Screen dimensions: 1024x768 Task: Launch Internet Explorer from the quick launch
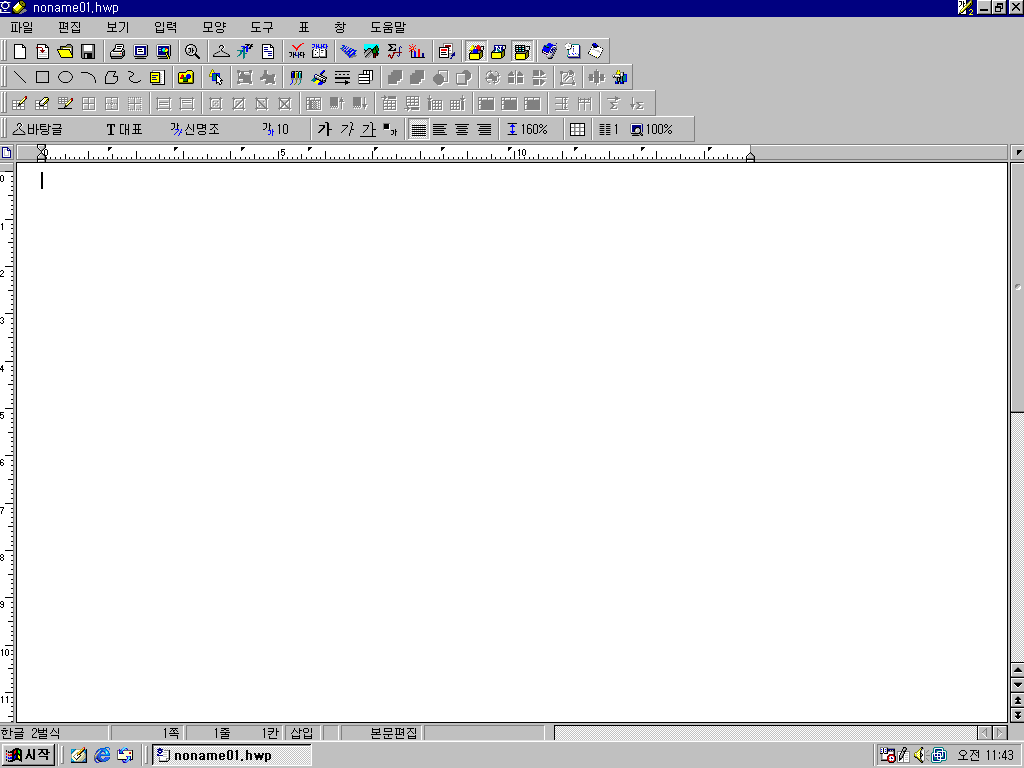click(102, 755)
